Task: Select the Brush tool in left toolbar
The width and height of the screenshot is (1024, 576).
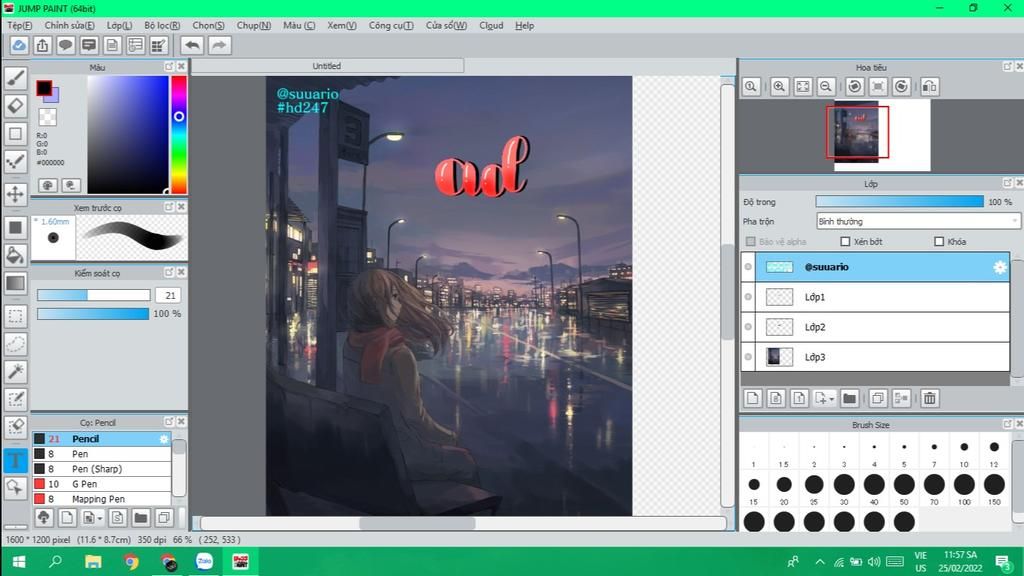Action: click(x=16, y=78)
